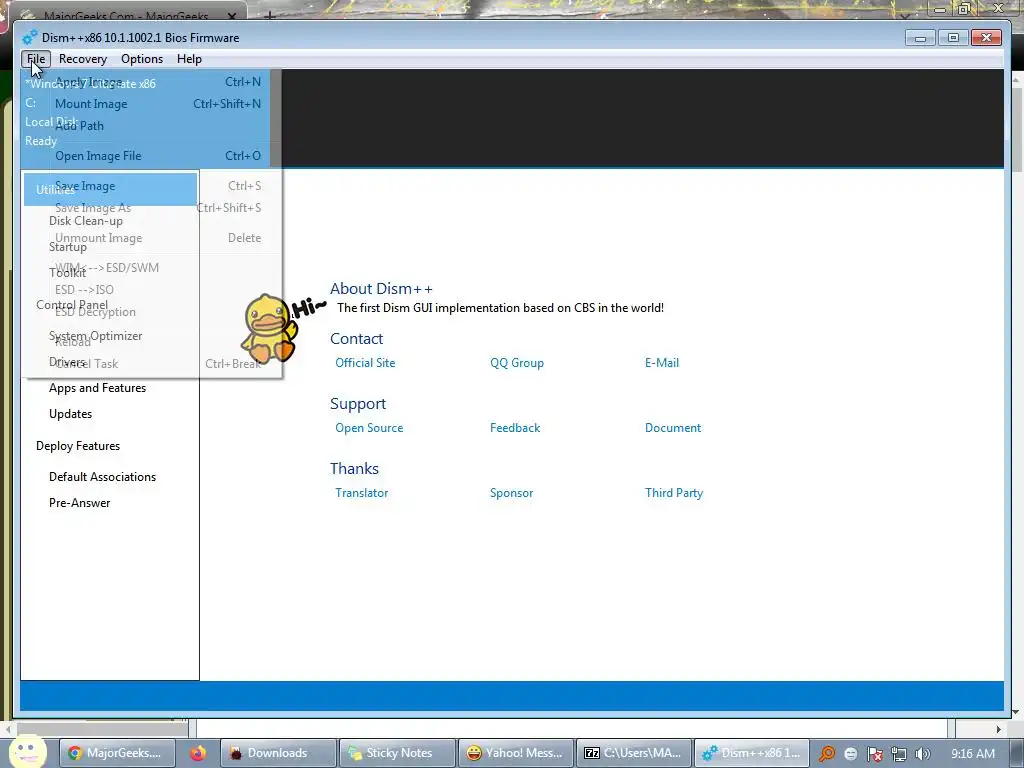The height and width of the screenshot is (768, 1024).
Task: Open Updates in the sidebar
Action: coord(71,414)
